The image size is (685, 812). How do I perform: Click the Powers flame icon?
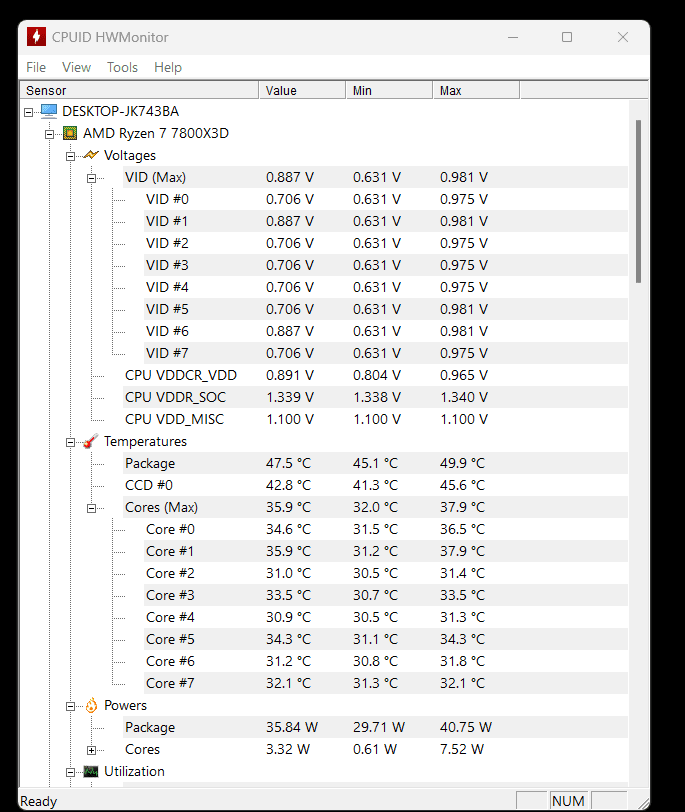coord(91,705)
